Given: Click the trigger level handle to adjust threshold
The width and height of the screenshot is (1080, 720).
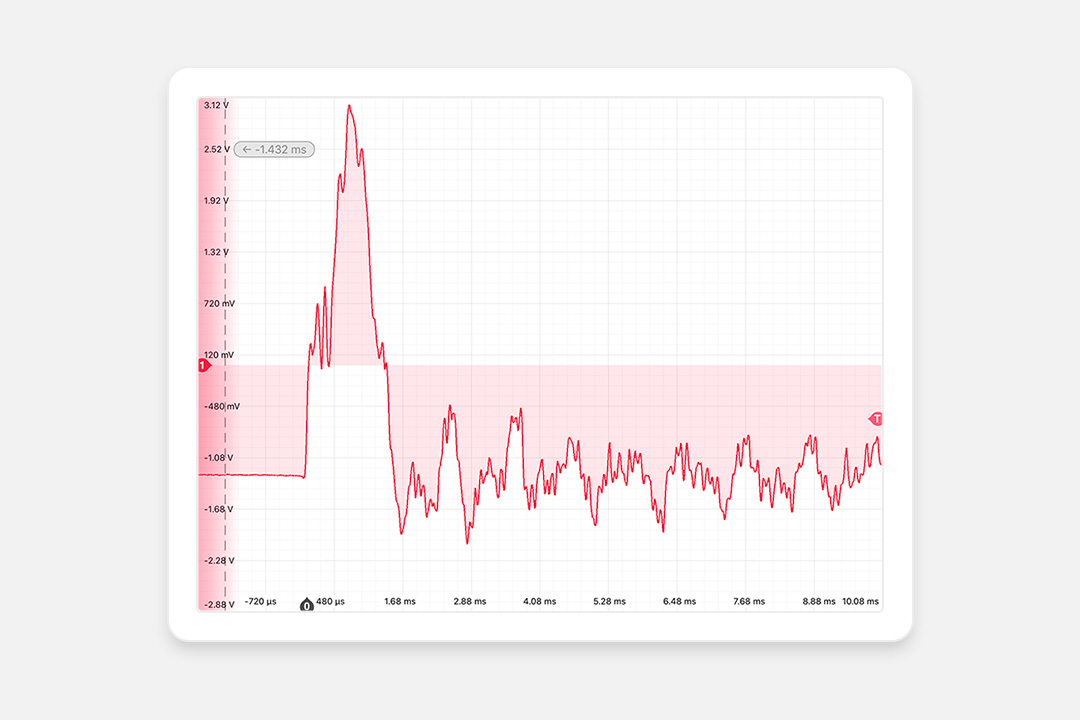Looking at the screenshot, I should click(x=877, y=420).
